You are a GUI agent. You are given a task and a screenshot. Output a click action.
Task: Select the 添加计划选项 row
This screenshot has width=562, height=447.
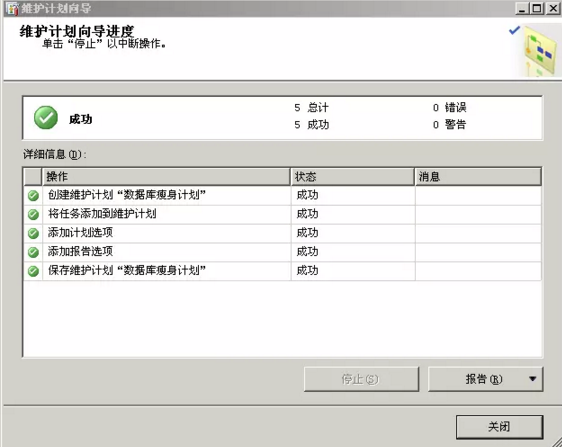coord(282,233)
